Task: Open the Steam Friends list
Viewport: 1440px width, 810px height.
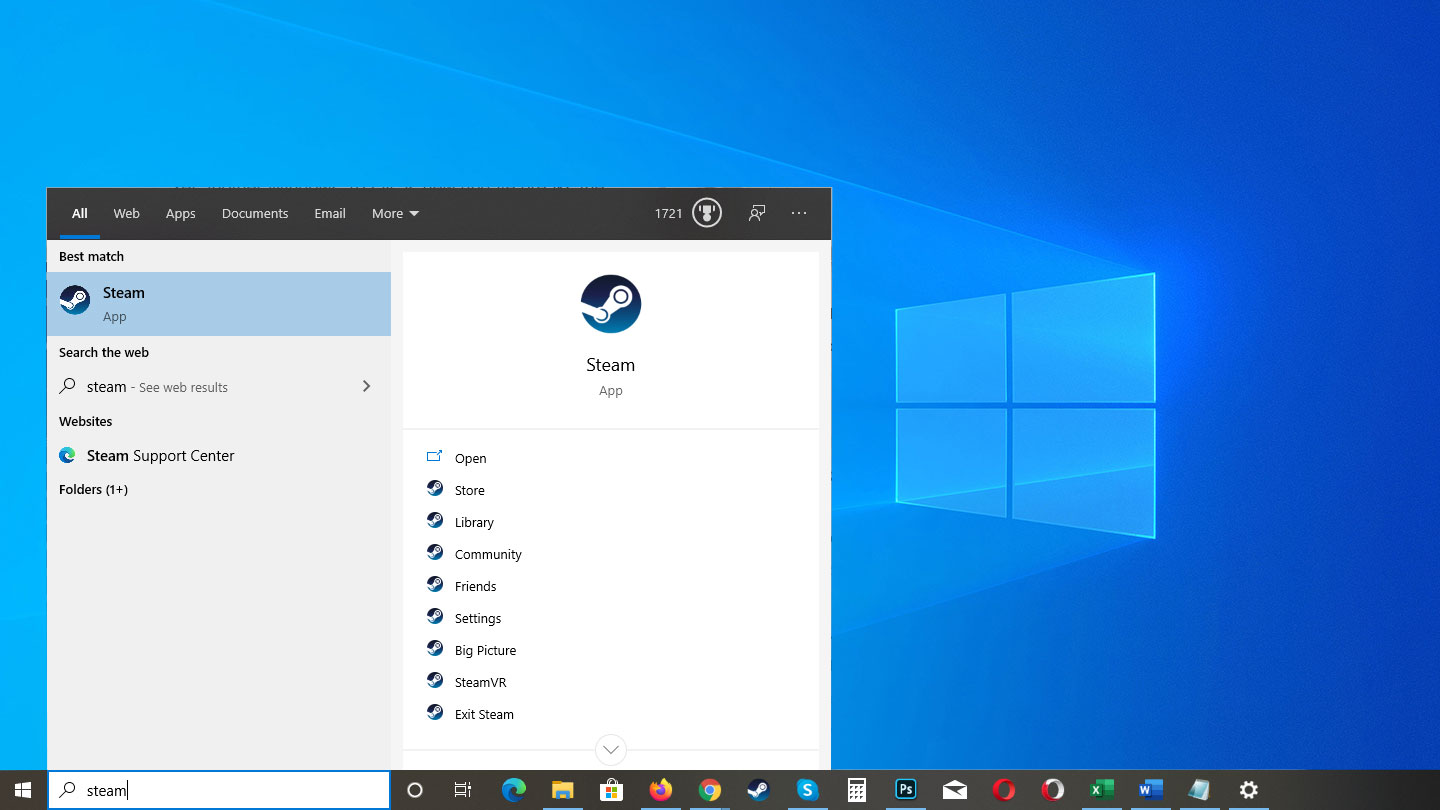Action: pyautogui.click(x=475, y=585)
